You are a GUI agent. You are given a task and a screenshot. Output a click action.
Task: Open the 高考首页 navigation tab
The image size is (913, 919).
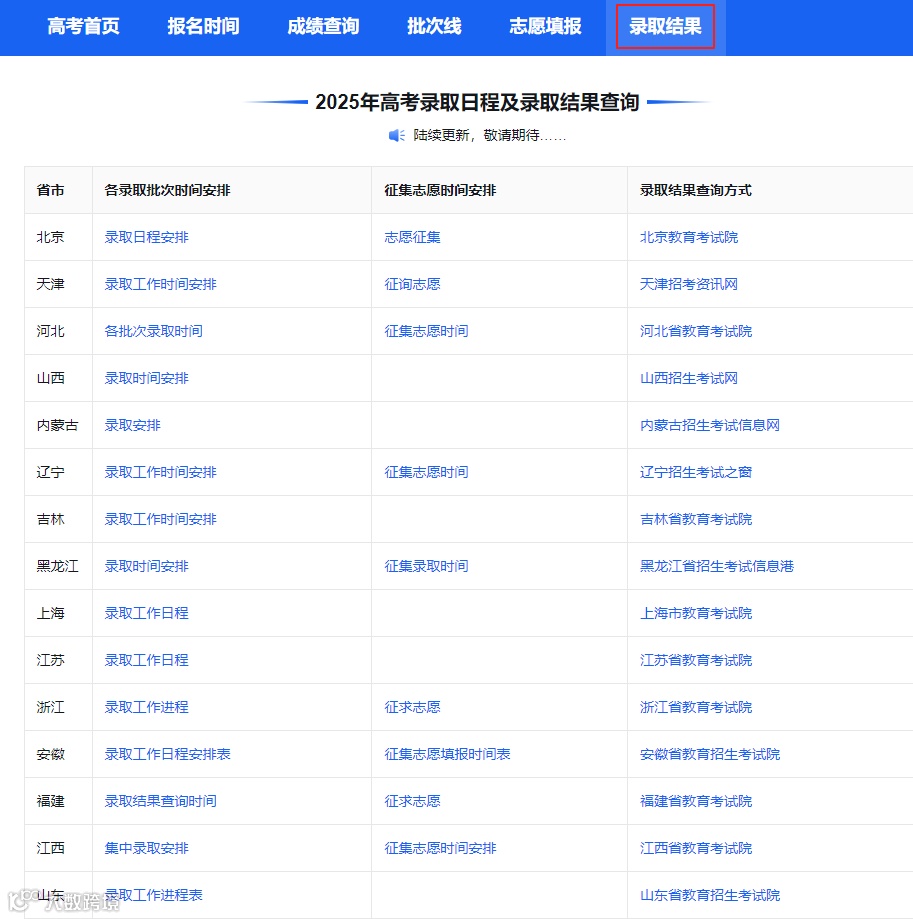(x=83, y=26)
